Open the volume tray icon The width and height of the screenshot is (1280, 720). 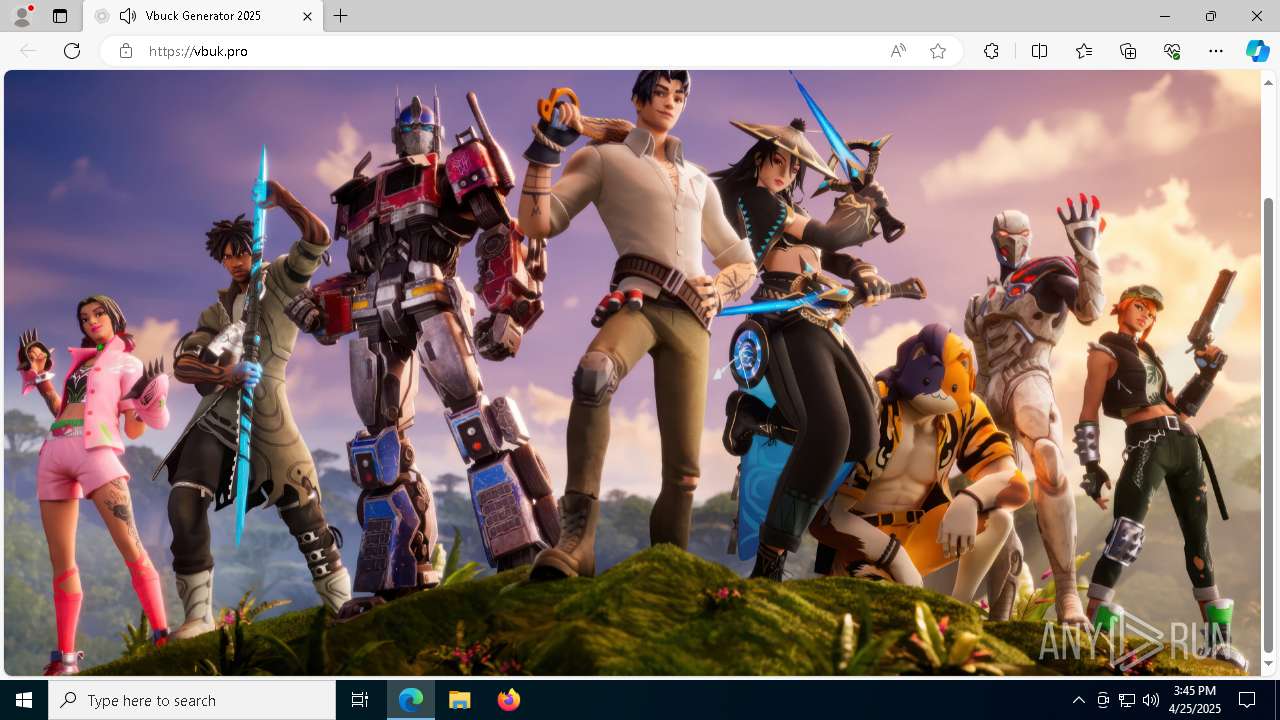[1150, 700]
